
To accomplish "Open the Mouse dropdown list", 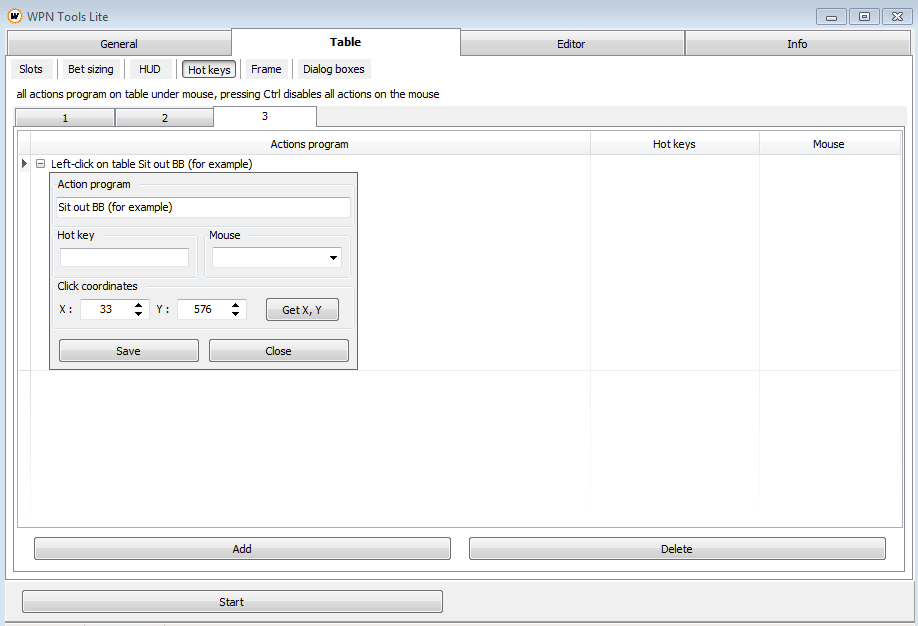I will [332, 258].
